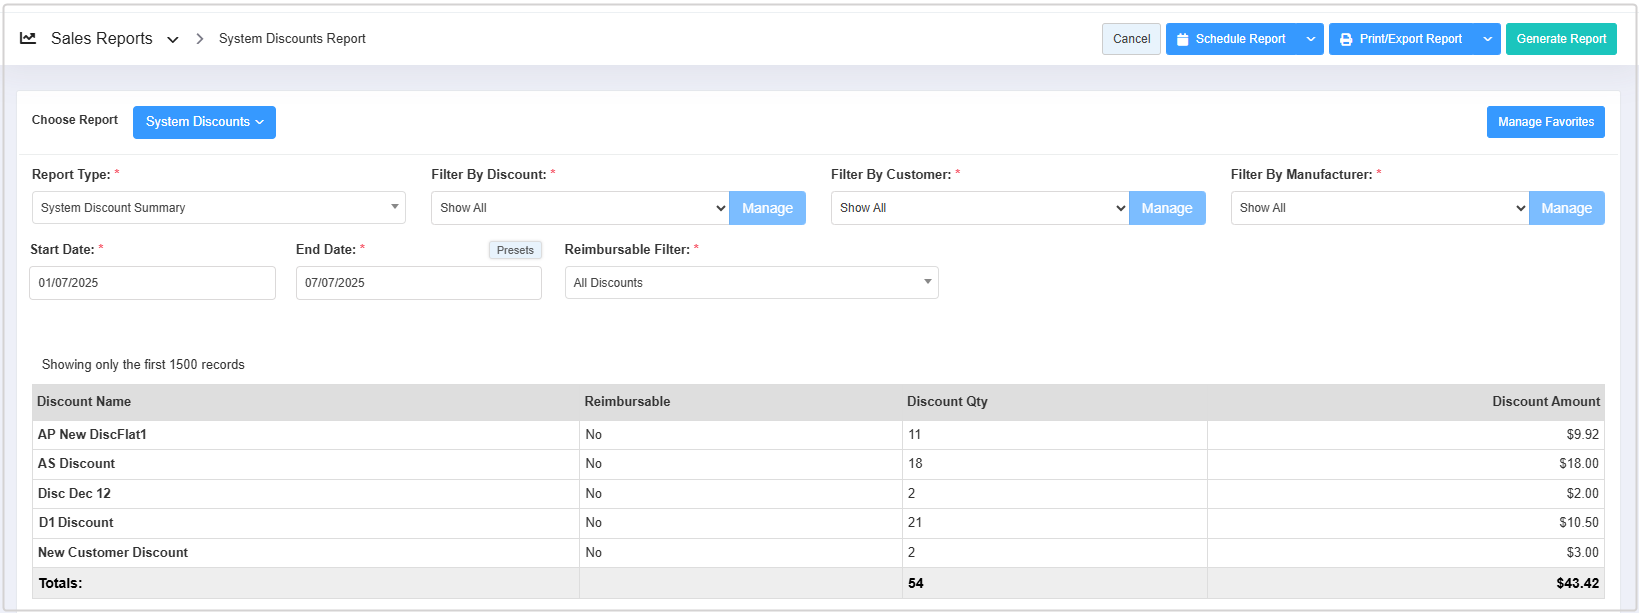Click the Sales Reports chart icon
This screenshot has width=1639, height=613.
[x=28, y=38]
